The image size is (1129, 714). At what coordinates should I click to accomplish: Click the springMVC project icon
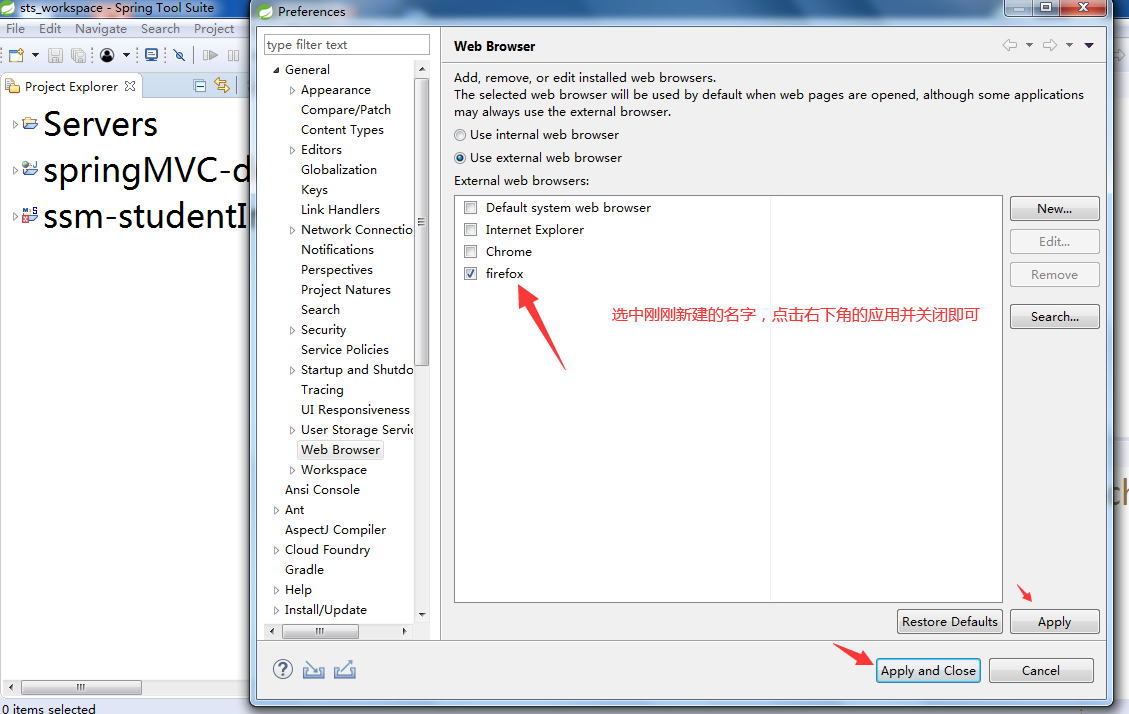coord(30,168)
